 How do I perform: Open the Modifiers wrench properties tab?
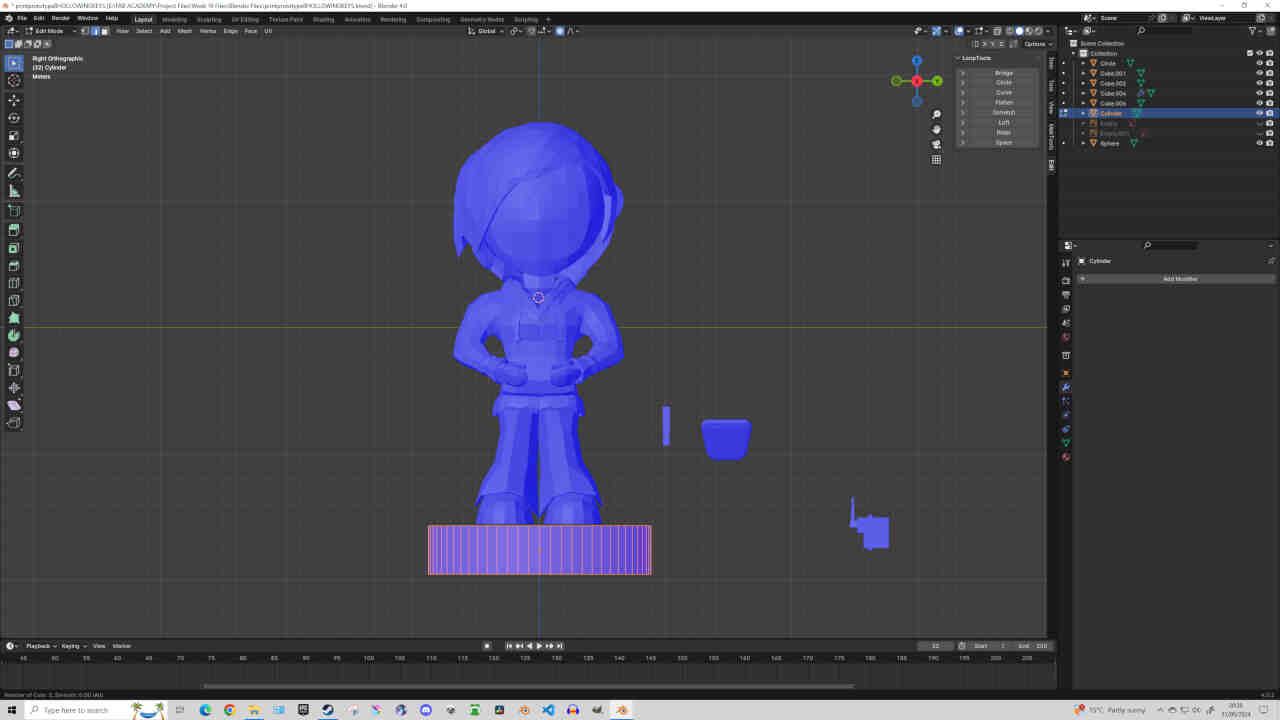pos(1066,387)
